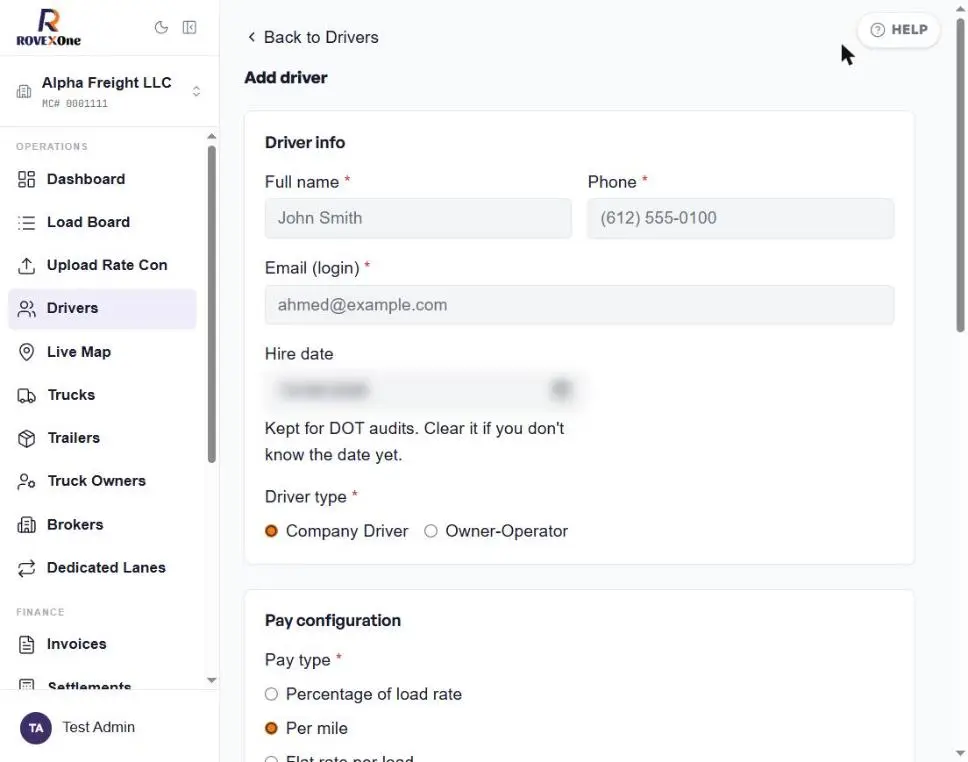Open the Invoices page
The height and width of the screenshot is (762, 968).
click(102, 644)
